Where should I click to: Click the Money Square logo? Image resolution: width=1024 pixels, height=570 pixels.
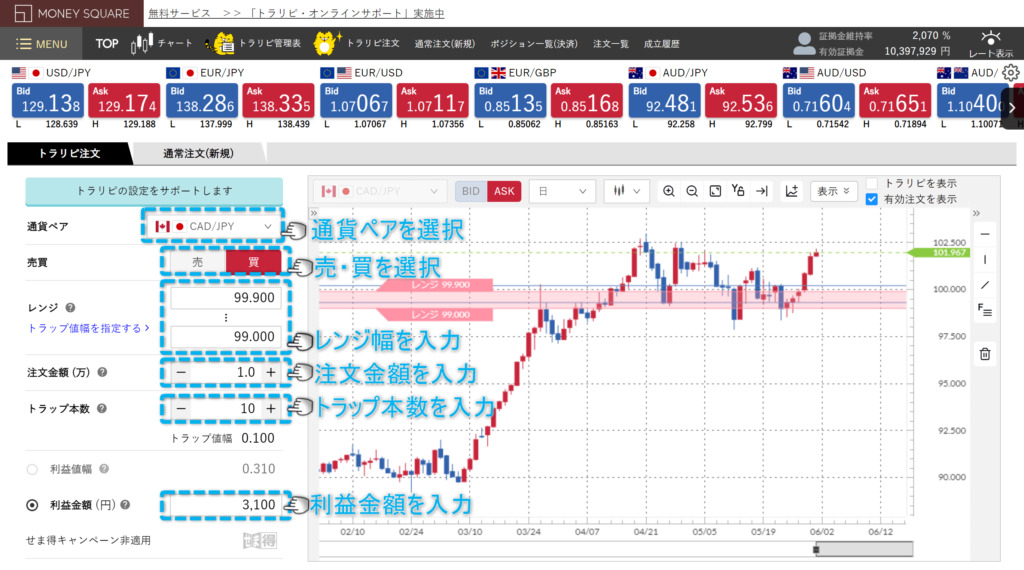72,13
